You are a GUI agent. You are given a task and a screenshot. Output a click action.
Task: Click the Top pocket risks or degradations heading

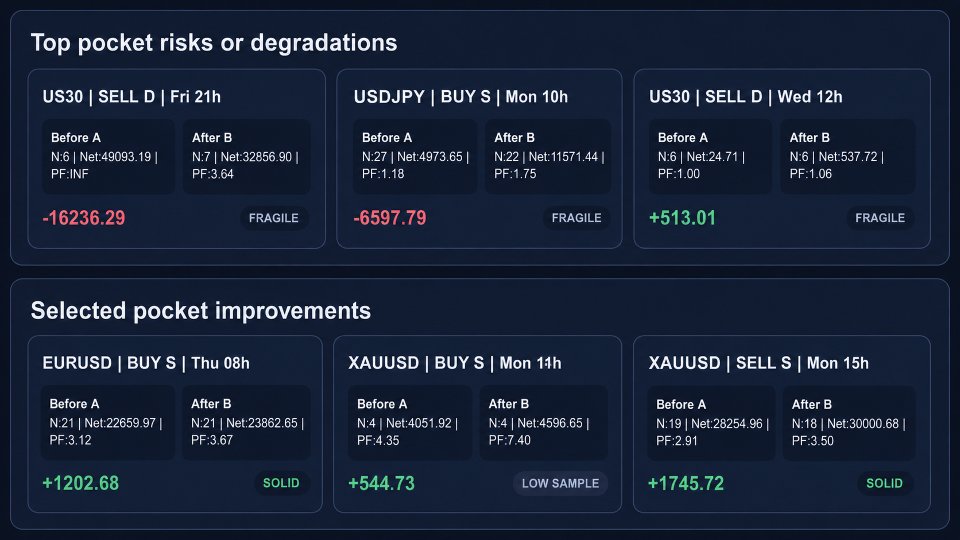(x=214, y=43)
